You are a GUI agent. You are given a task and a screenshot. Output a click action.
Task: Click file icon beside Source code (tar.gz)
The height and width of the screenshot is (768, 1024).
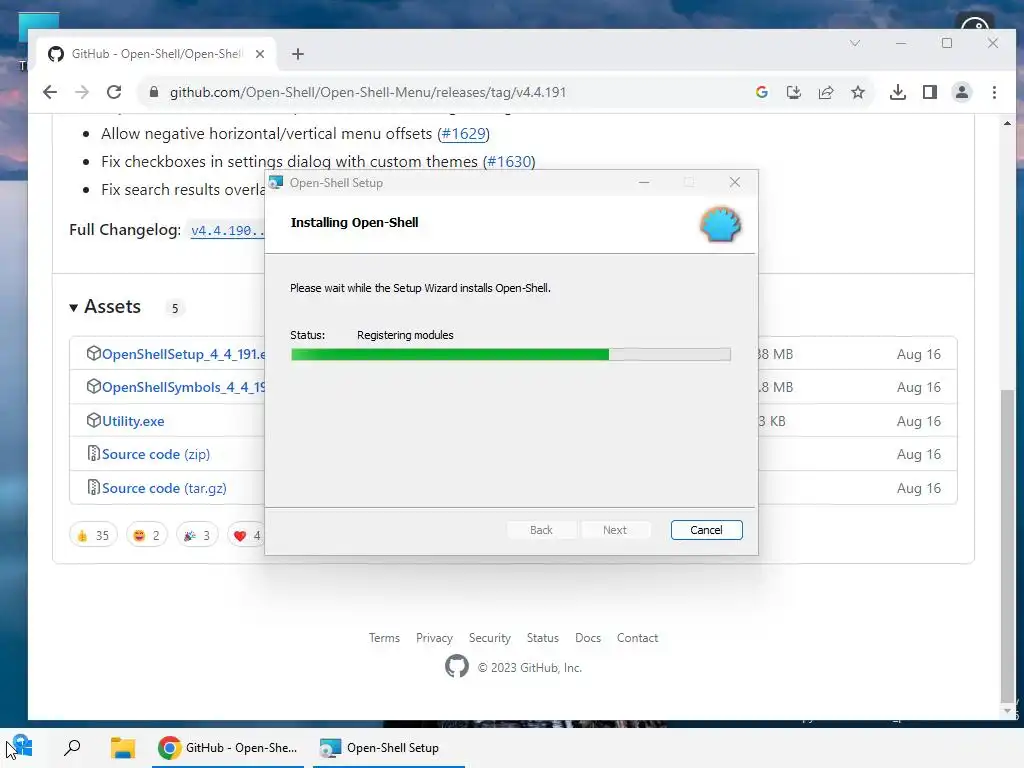[93, 487]
